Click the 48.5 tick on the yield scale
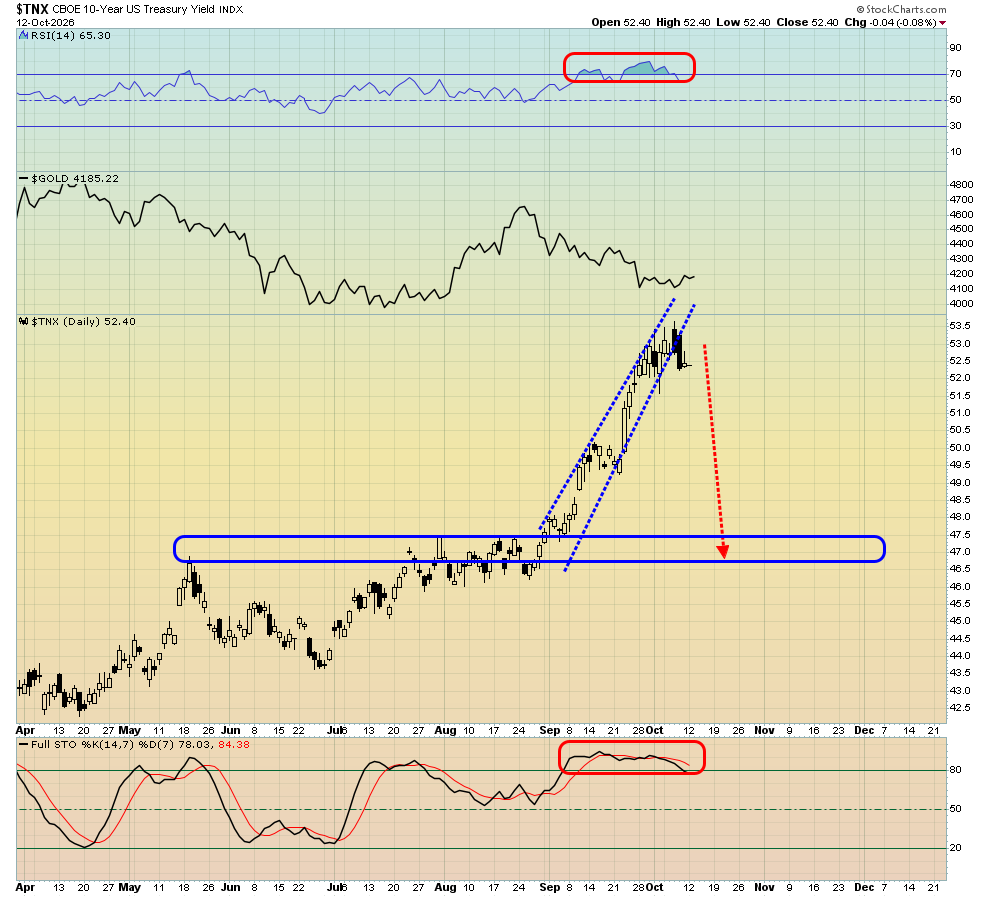This screenshot has width=990, height=897. coord(960,499)
